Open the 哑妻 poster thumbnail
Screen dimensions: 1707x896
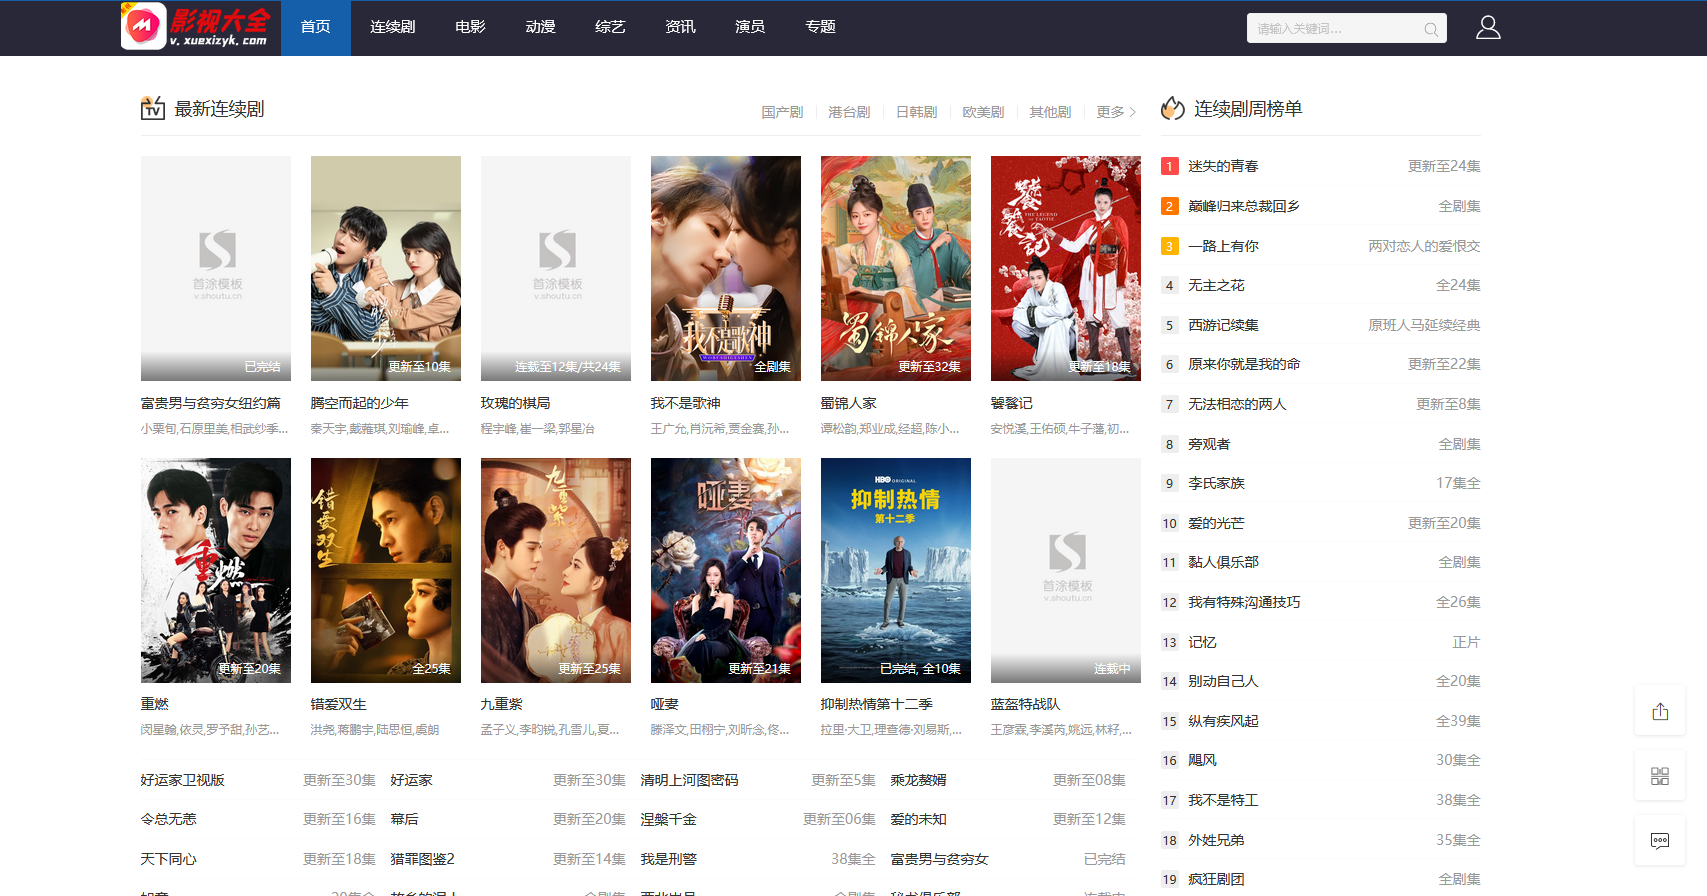pyautogui.click(x=726, y=570)
